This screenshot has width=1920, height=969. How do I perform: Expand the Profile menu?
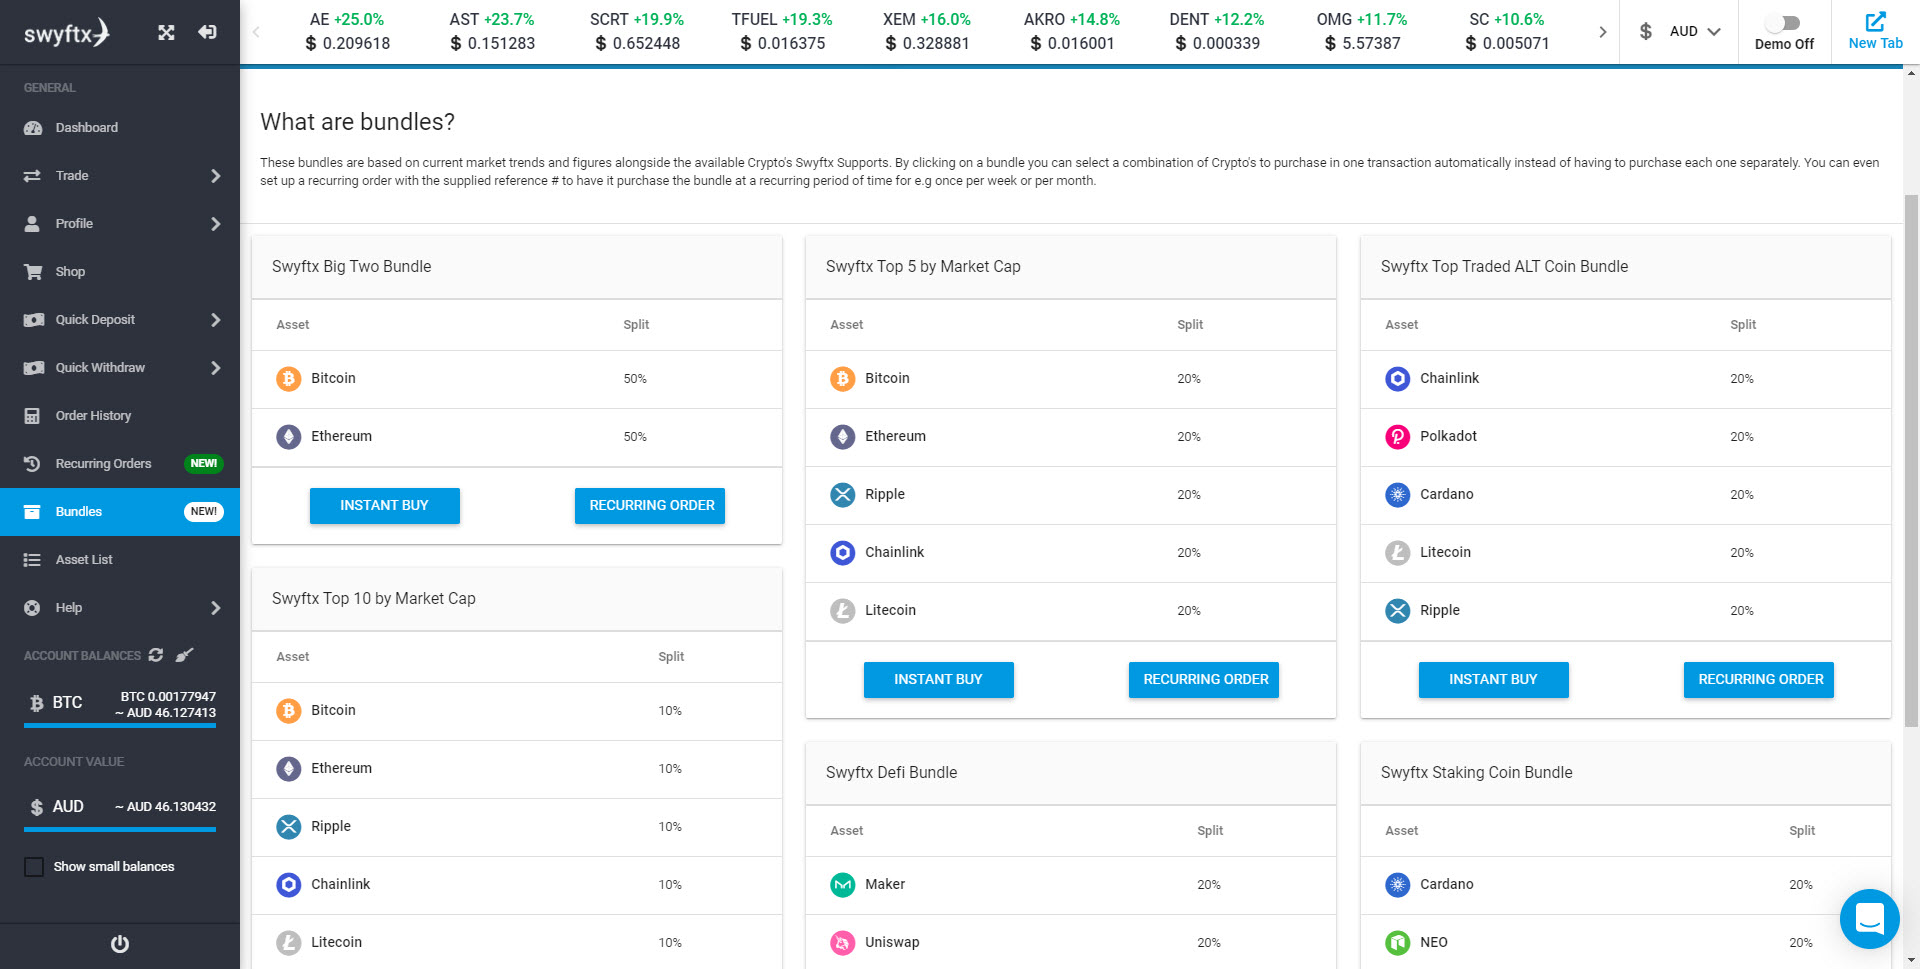pyautogui.click(x=120, y=224)
